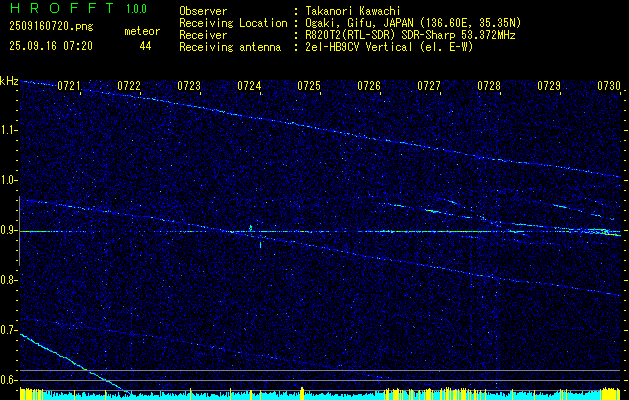
Task: Click the 0728 time marker
Action: (489, 87)
